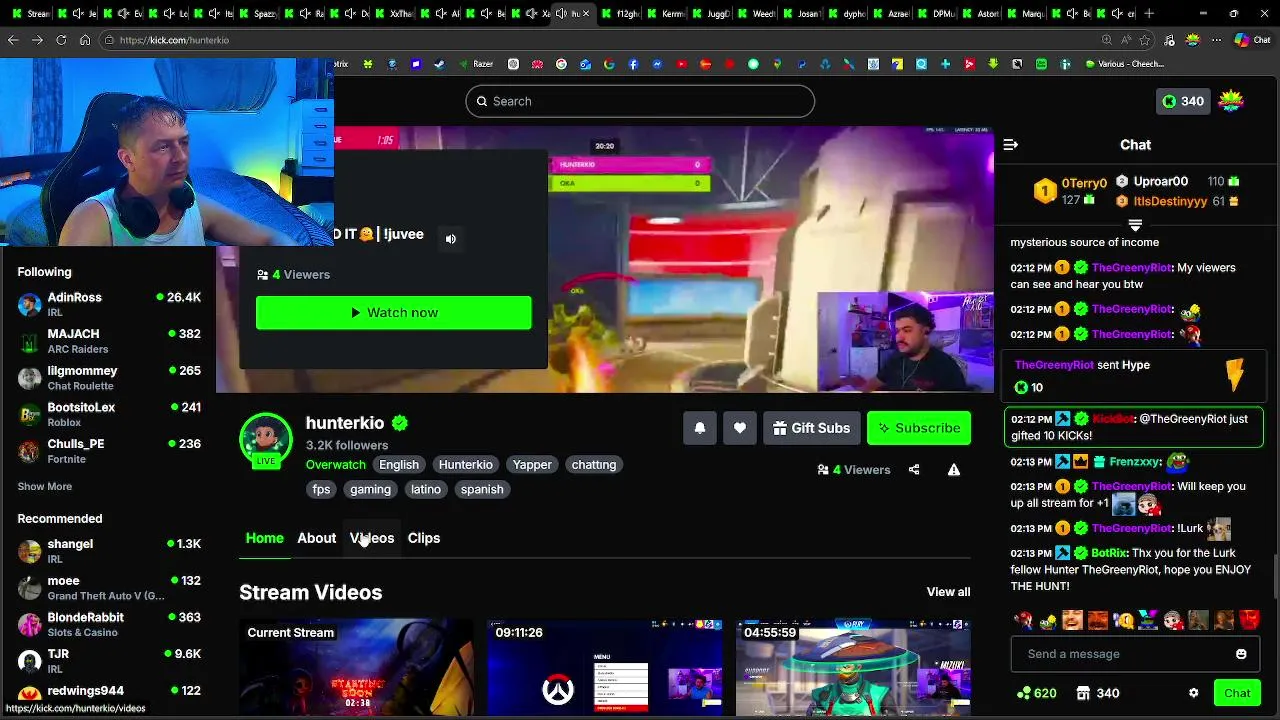Viewport: 1280px width, 720px height.
Task: Open AdinRoss in Following list
Action: click(109, 304)
